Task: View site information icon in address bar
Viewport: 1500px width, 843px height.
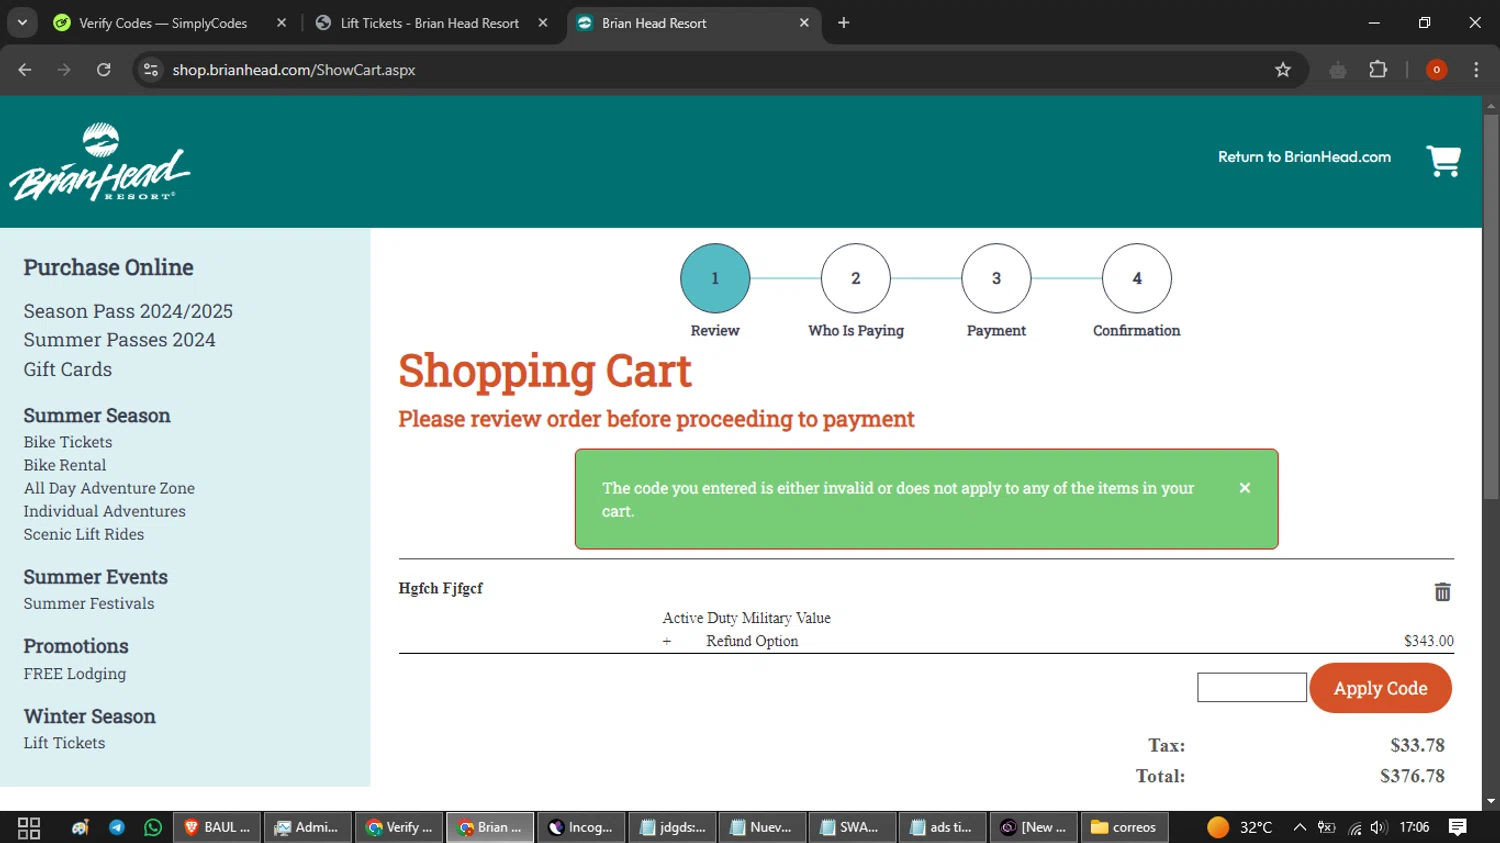Action: [x=151, y=70]
